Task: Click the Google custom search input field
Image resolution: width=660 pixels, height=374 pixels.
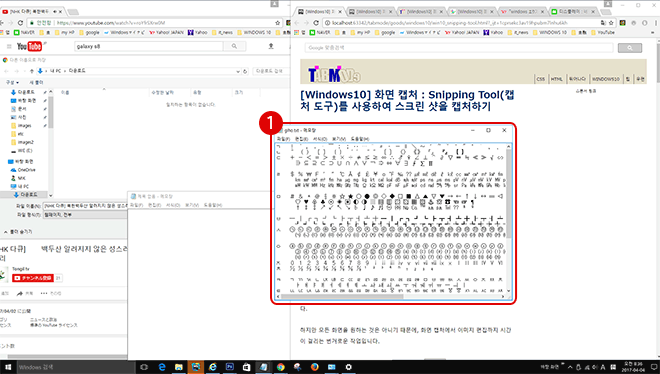Action: coord(459,48)
